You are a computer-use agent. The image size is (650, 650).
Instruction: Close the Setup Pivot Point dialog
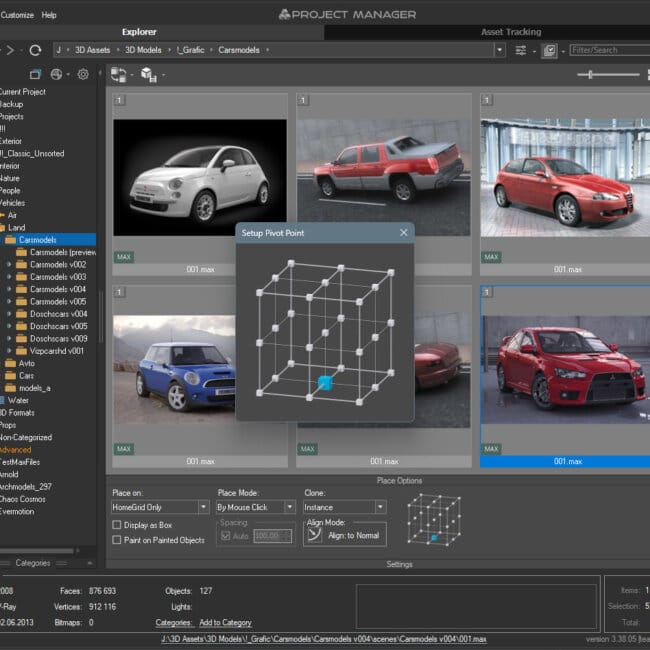[404, 233]
